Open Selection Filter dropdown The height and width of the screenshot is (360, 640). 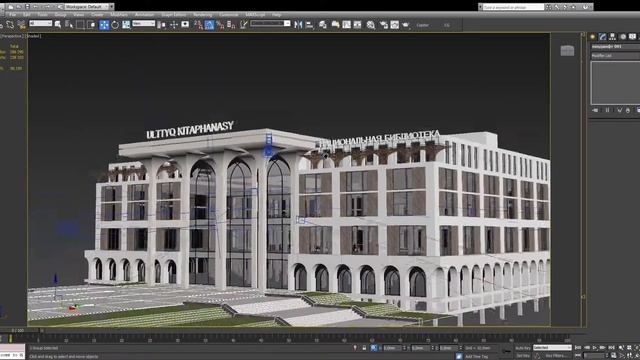pos(40,23)
